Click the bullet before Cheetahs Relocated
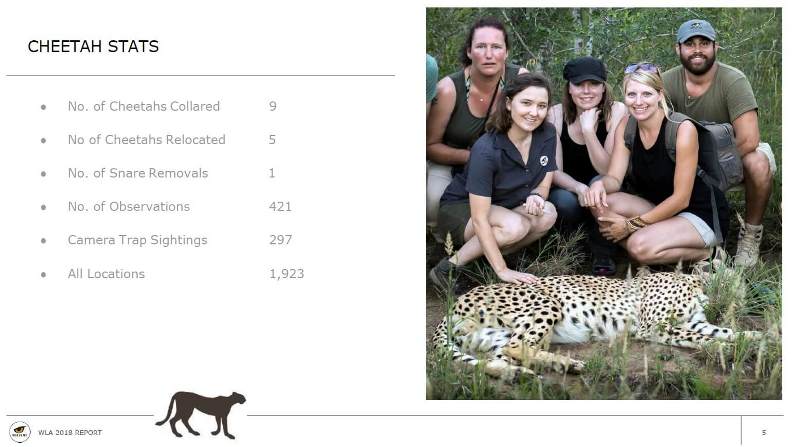 [x=43, y=140]
